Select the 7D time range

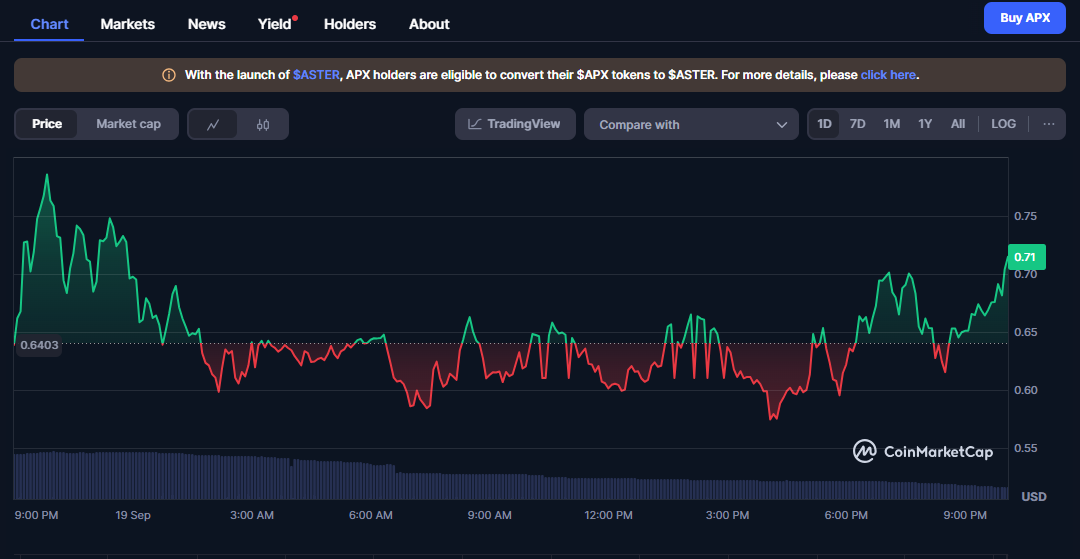[x=857, y=124]
